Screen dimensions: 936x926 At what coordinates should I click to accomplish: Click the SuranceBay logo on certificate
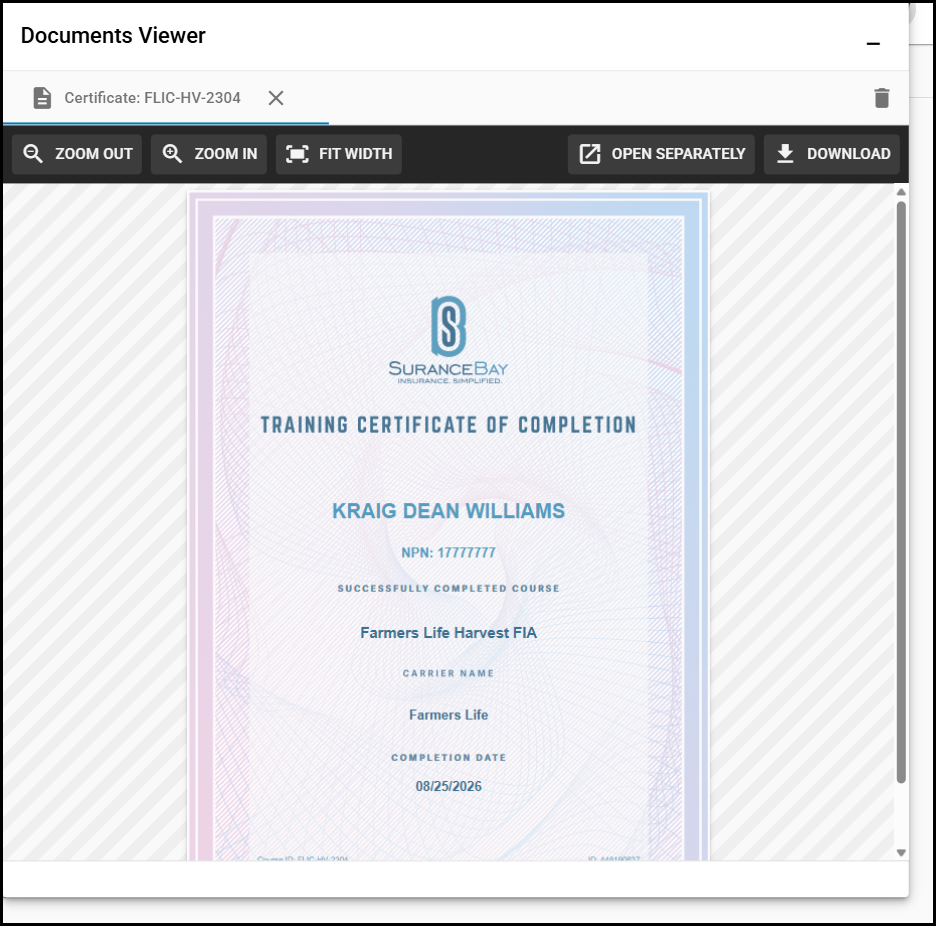[448, 340]
